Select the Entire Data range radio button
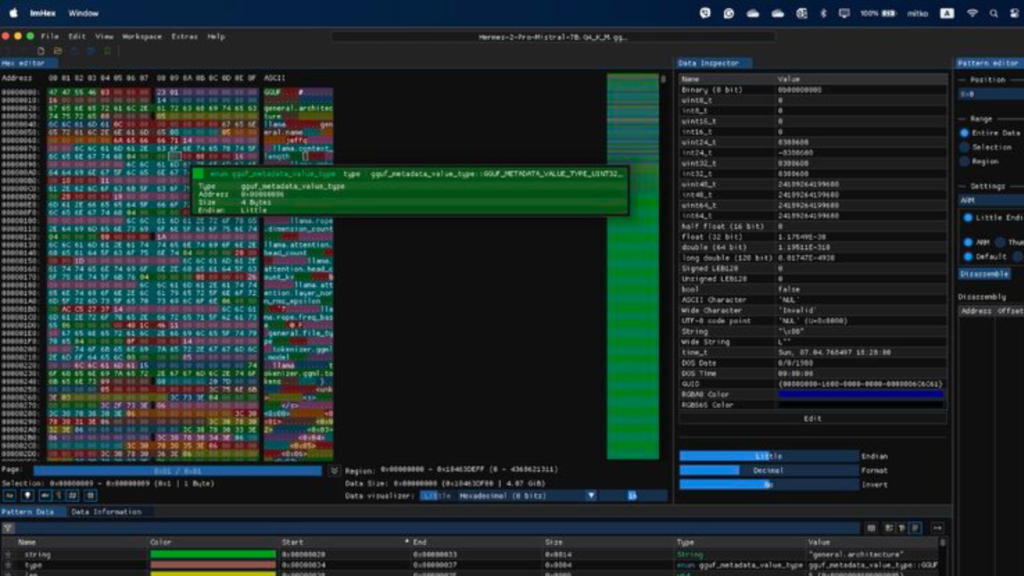Image resolution: width=1024 pixels, height=576 pixels. coord(965,132)
